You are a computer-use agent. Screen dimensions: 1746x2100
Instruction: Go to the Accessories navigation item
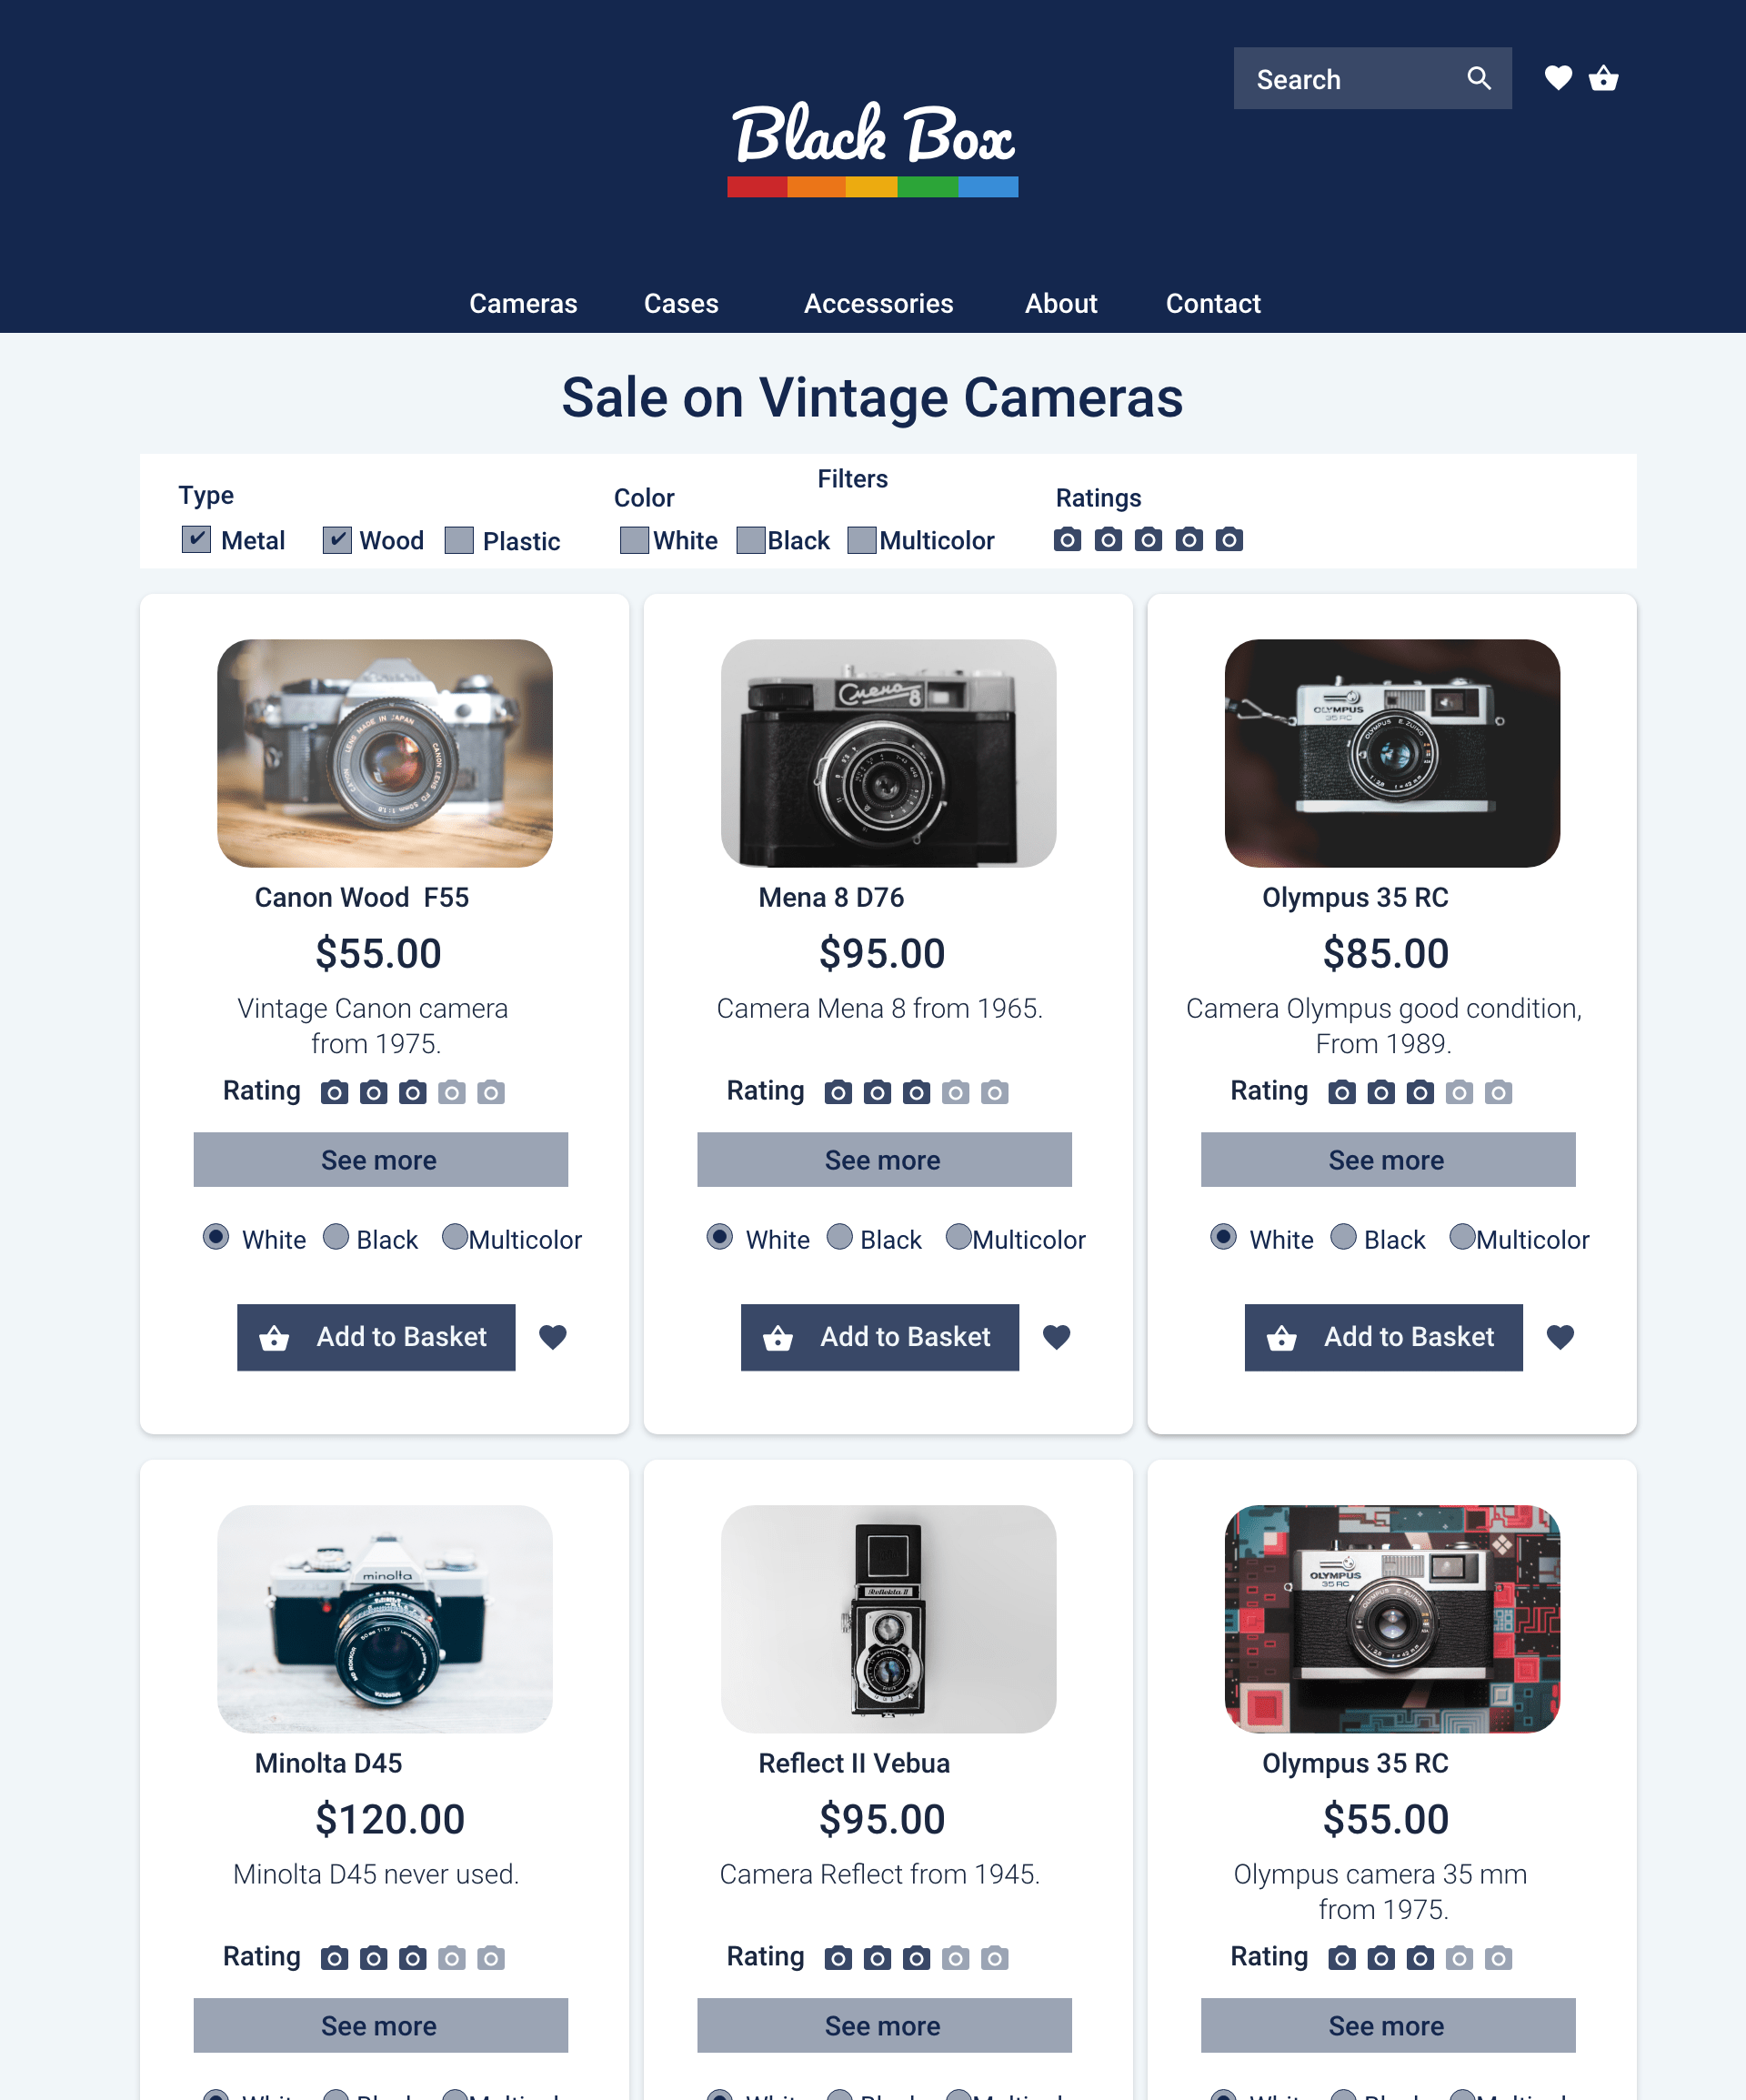[879, 303]
